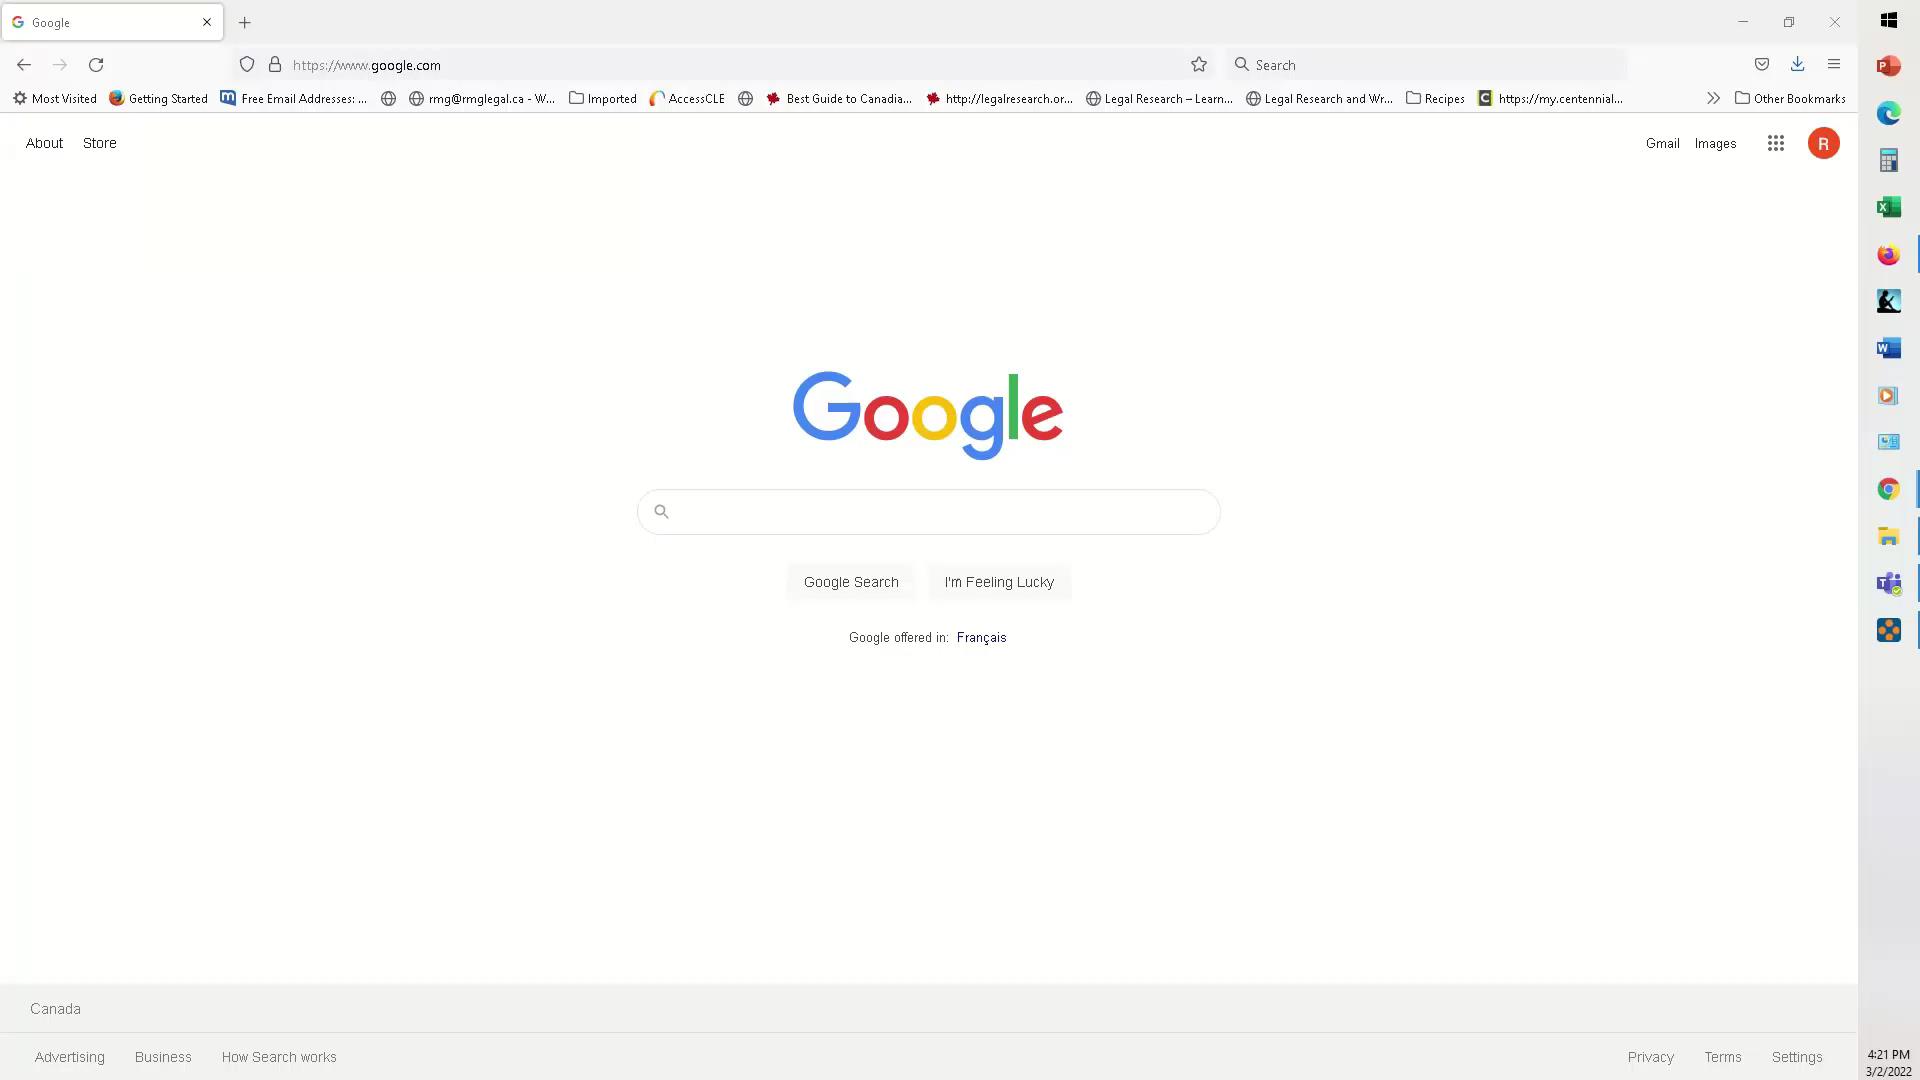Click the overflow bookmarks chevron
The height and width of the screenshot is (1080, 1920).
[x=1713, y=98]
